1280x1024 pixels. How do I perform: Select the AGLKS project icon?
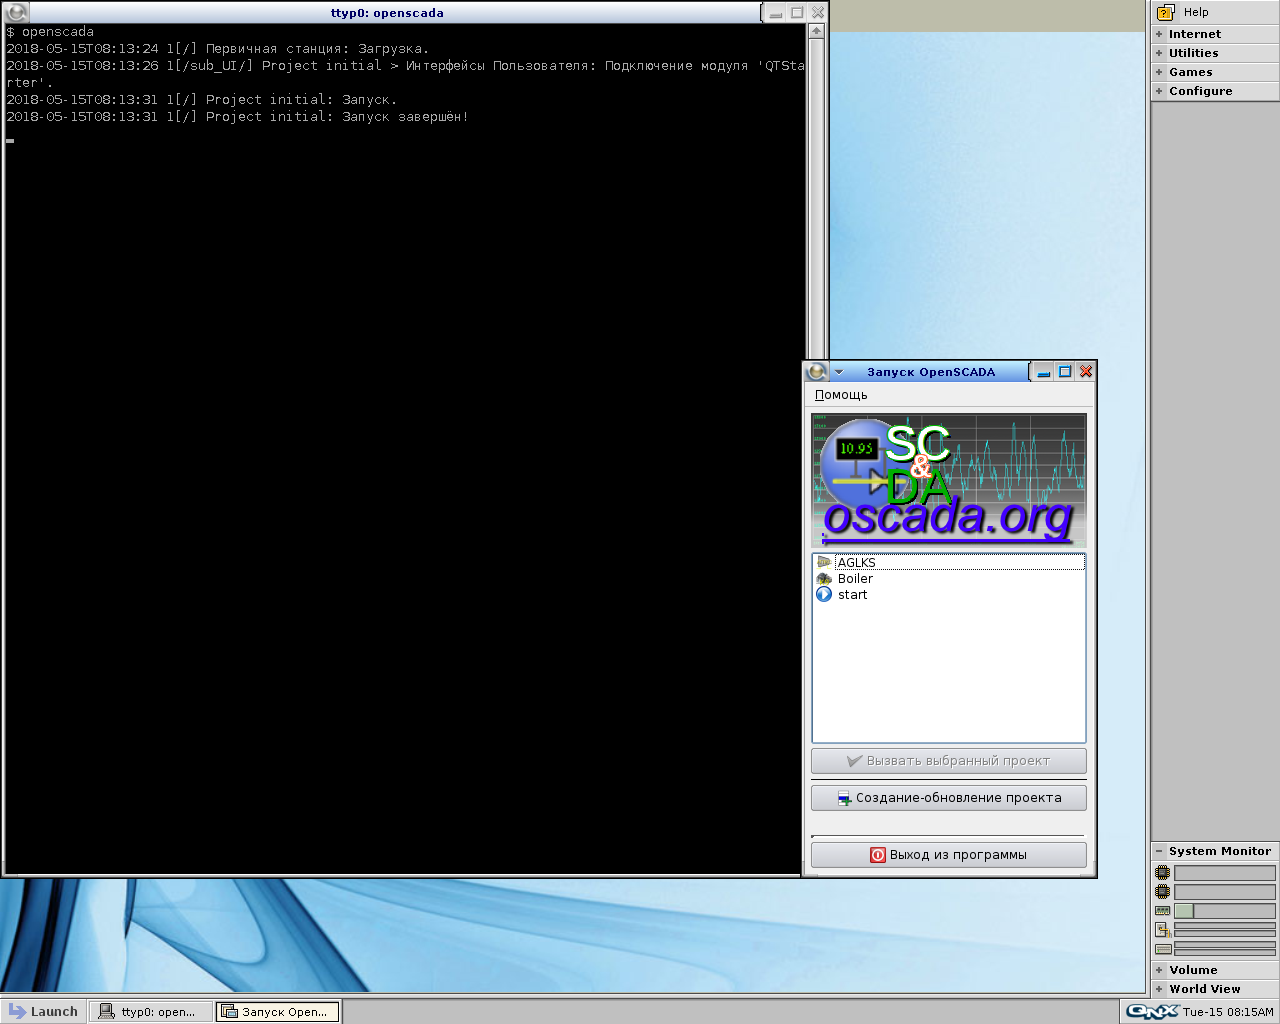point(824,562)
